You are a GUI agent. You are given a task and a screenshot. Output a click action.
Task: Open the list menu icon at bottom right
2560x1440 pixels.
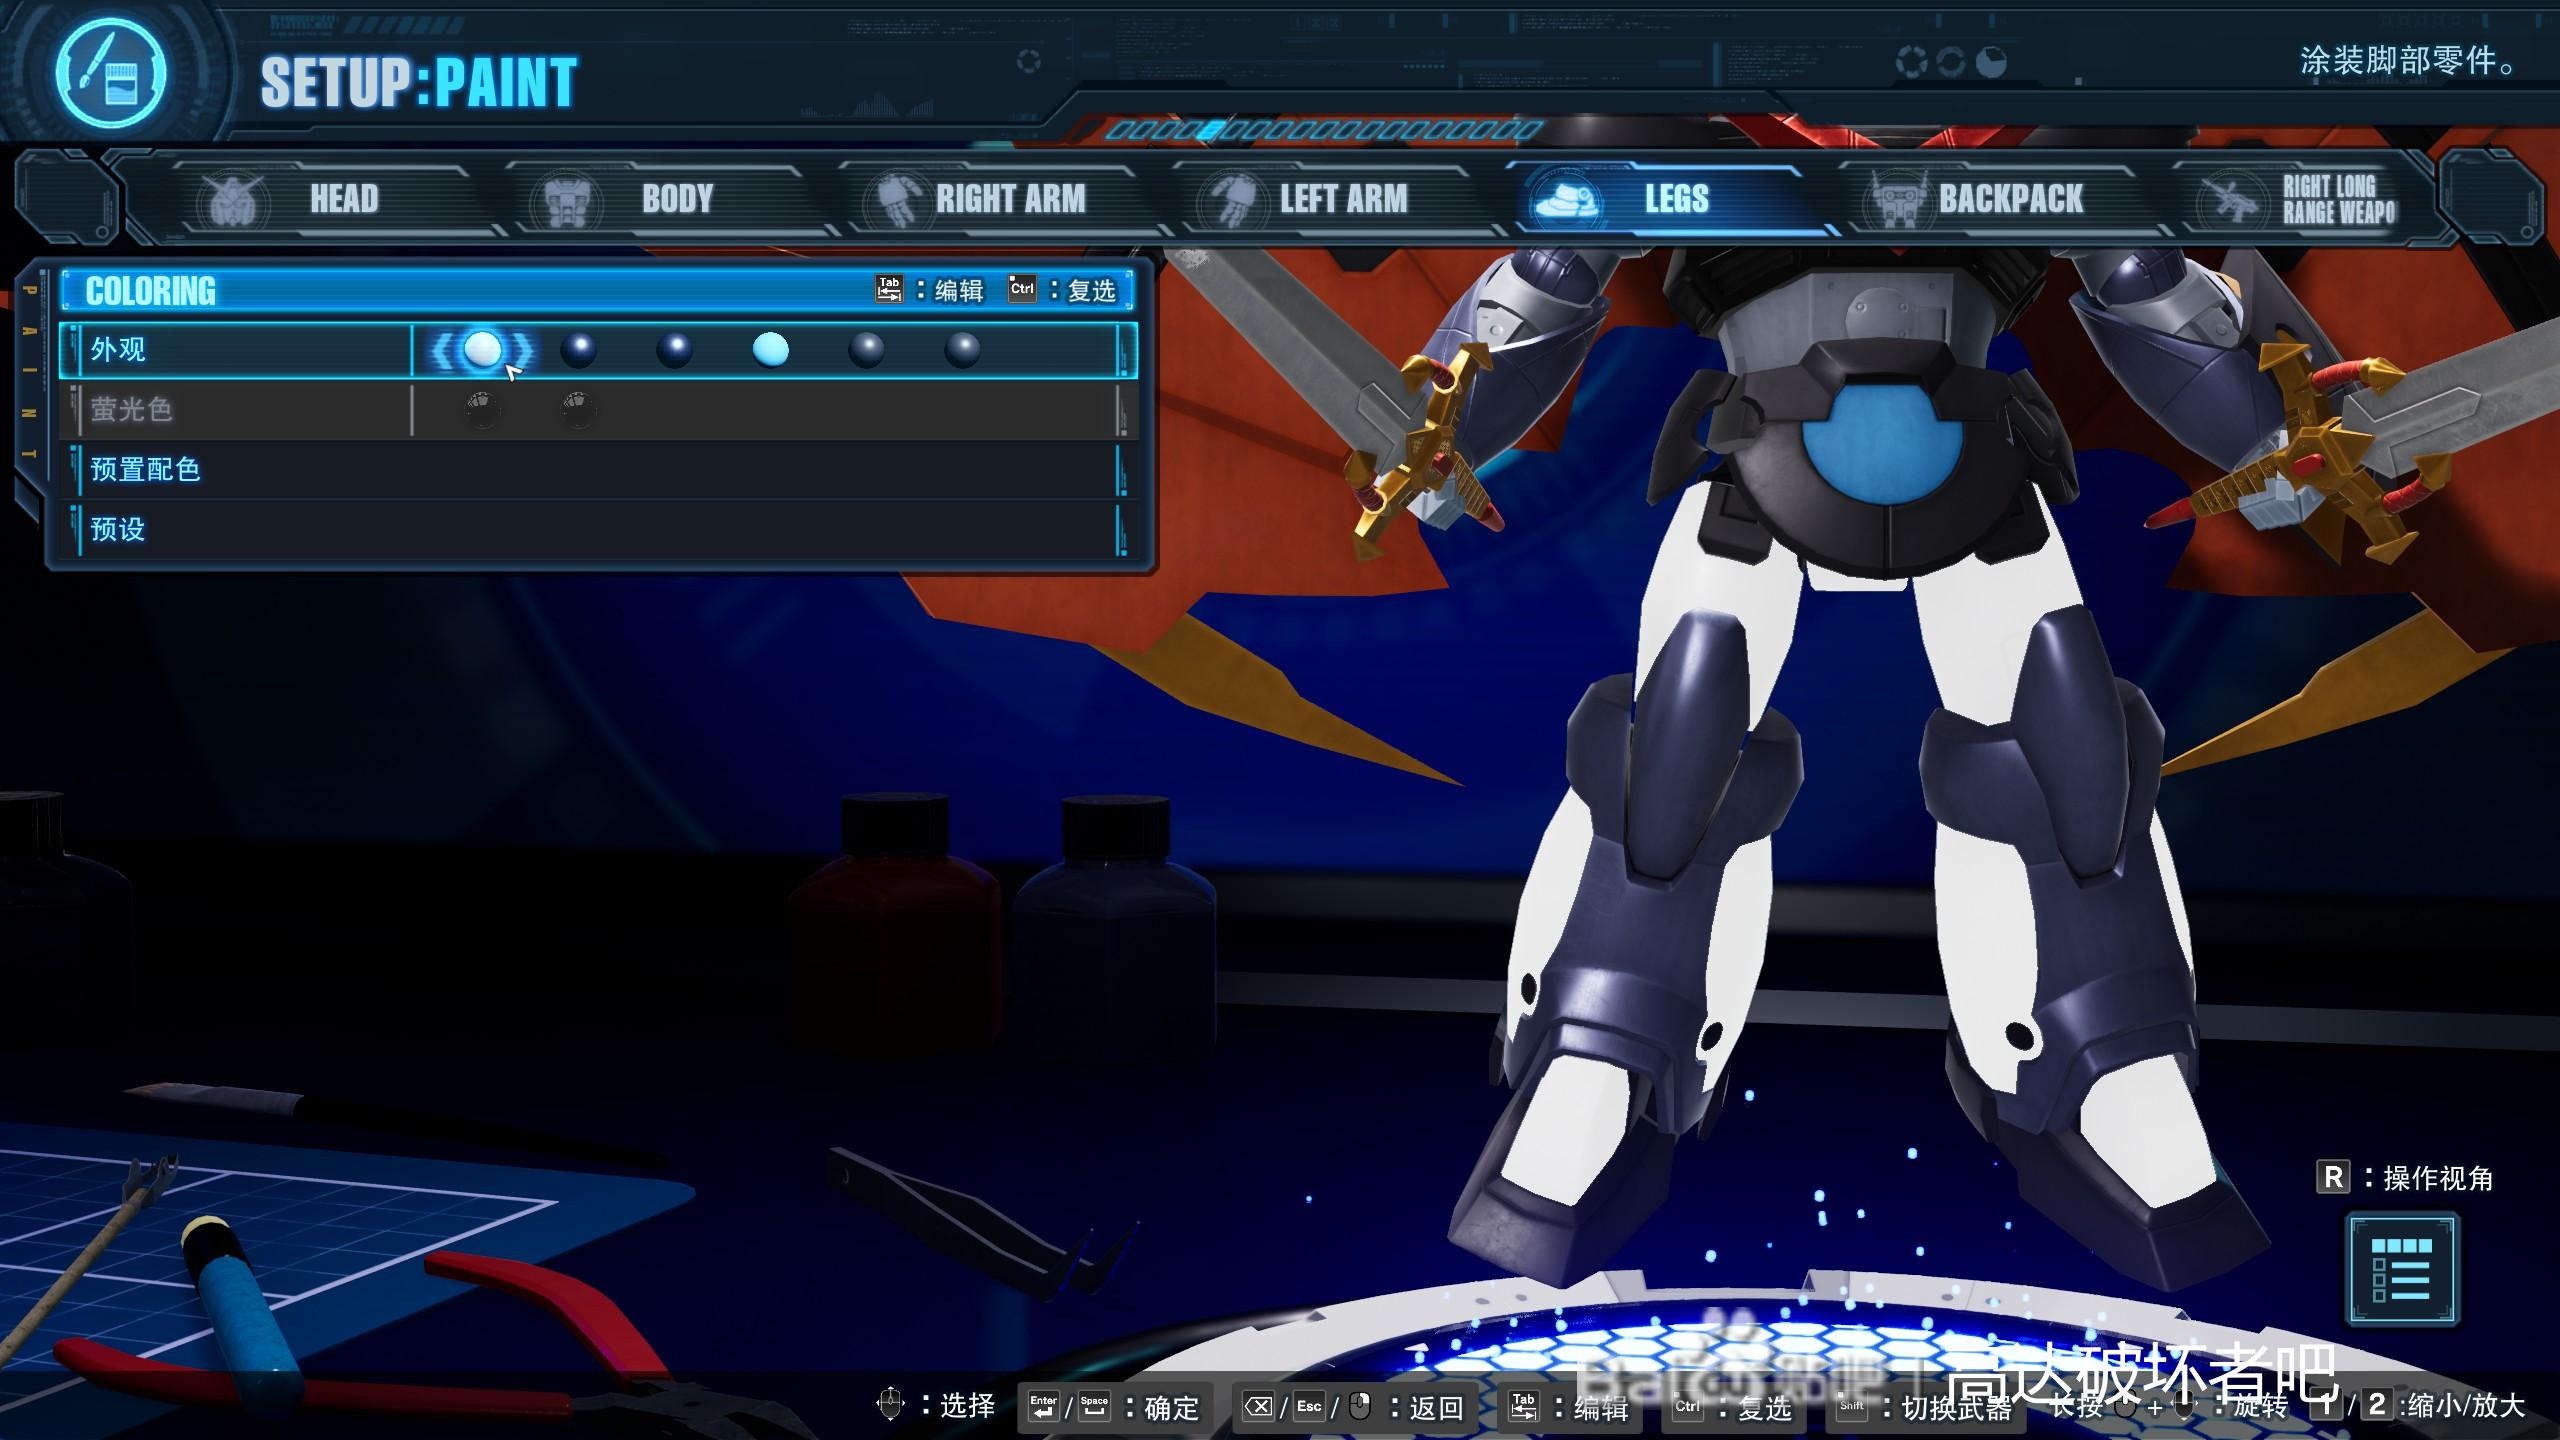[2402, 1269]
